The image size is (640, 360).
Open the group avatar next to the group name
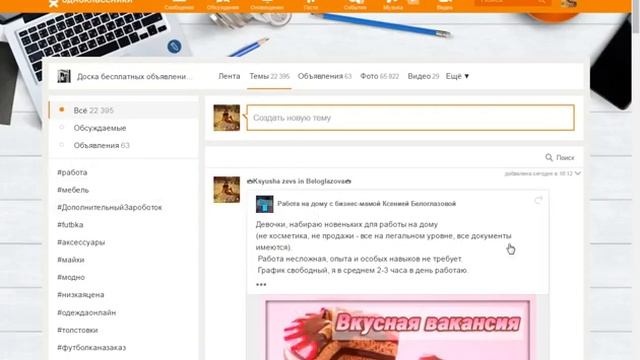(x=64, y=76)
